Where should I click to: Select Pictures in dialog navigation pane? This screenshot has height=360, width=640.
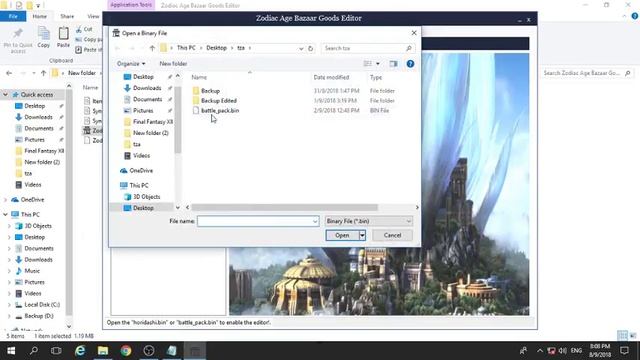(143, 111)
